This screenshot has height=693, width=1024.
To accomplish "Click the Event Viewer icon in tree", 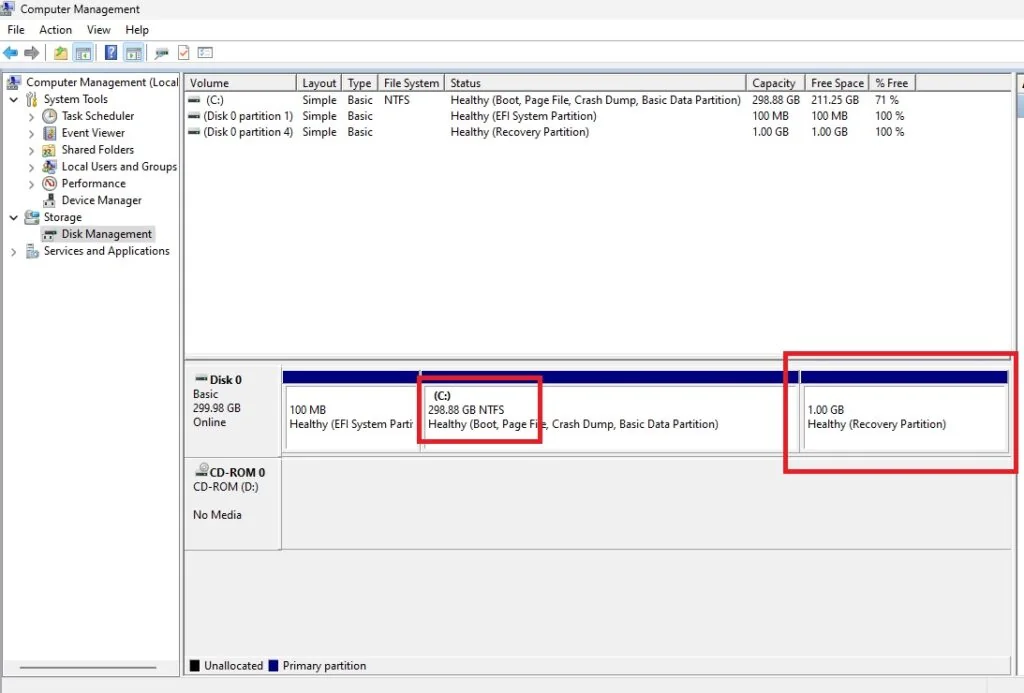I will (x=50, y=133).
